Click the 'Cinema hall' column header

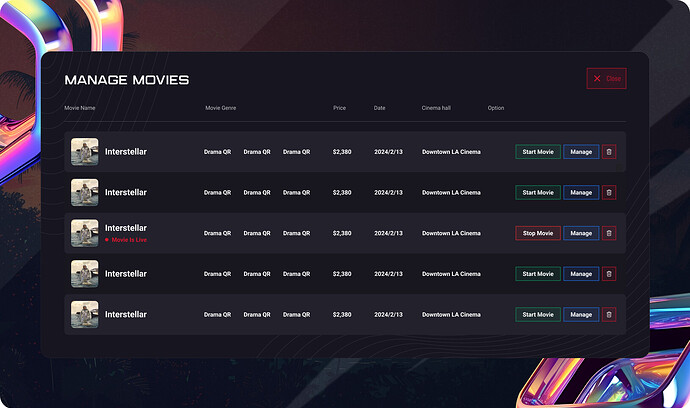[x=436, y=108]
